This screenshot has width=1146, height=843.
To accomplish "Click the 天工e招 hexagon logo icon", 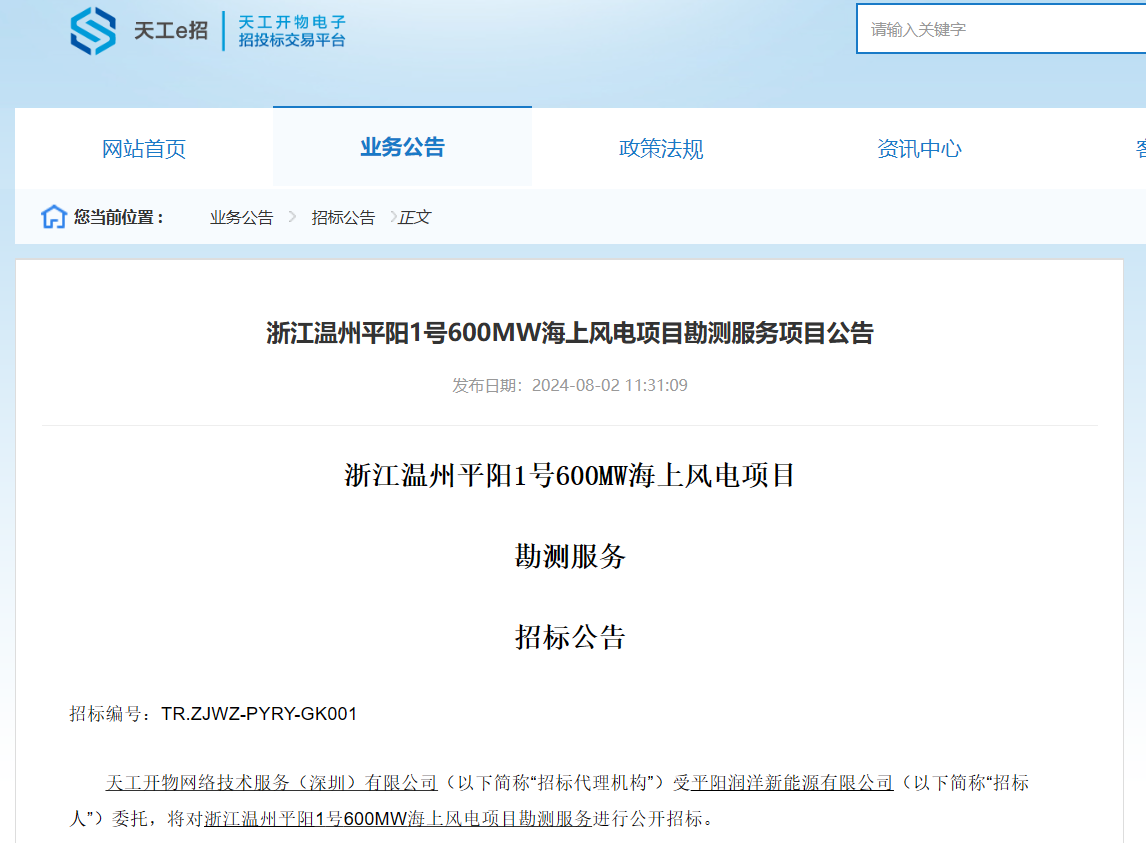I will (x=93, y=31).
